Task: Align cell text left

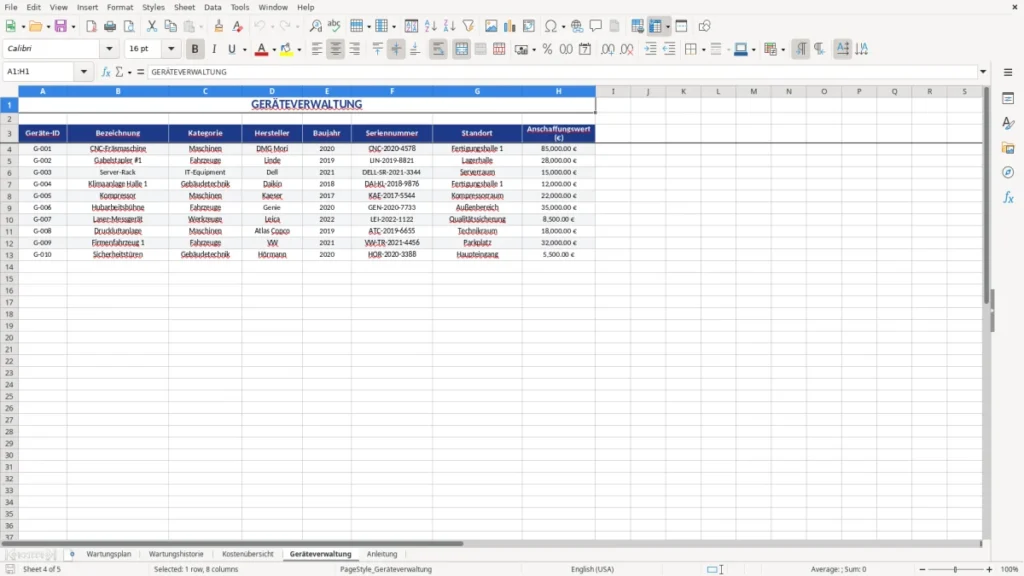Action: click(317, 49)
